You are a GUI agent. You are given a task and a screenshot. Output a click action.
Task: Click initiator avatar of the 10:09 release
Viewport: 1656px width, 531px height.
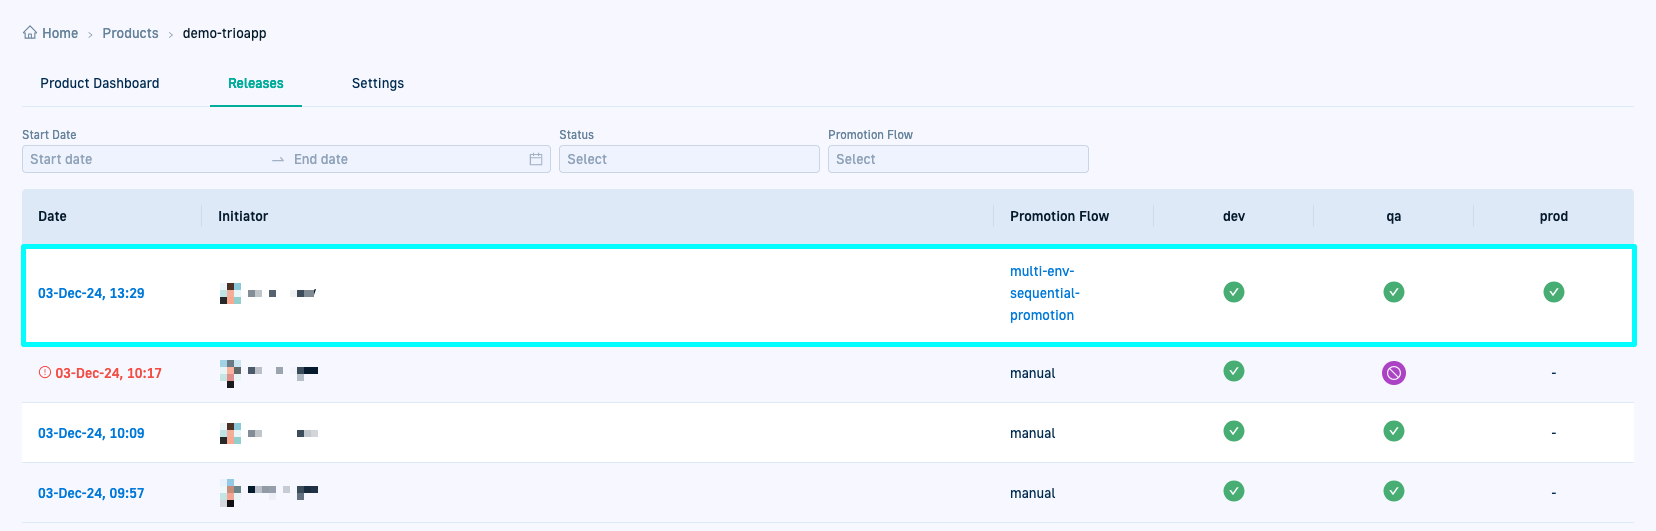tap(230, 433)
